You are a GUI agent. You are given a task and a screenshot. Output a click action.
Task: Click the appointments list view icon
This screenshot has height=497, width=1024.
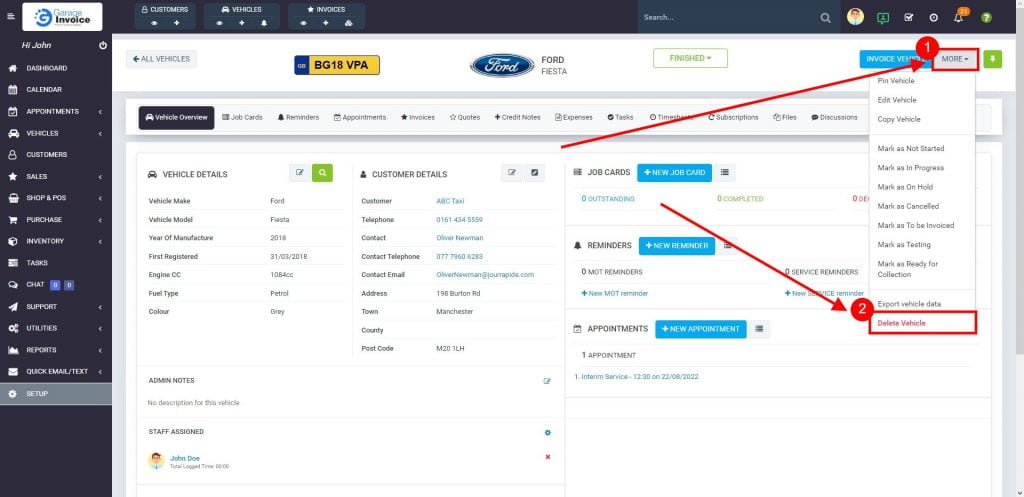[760, 329]
